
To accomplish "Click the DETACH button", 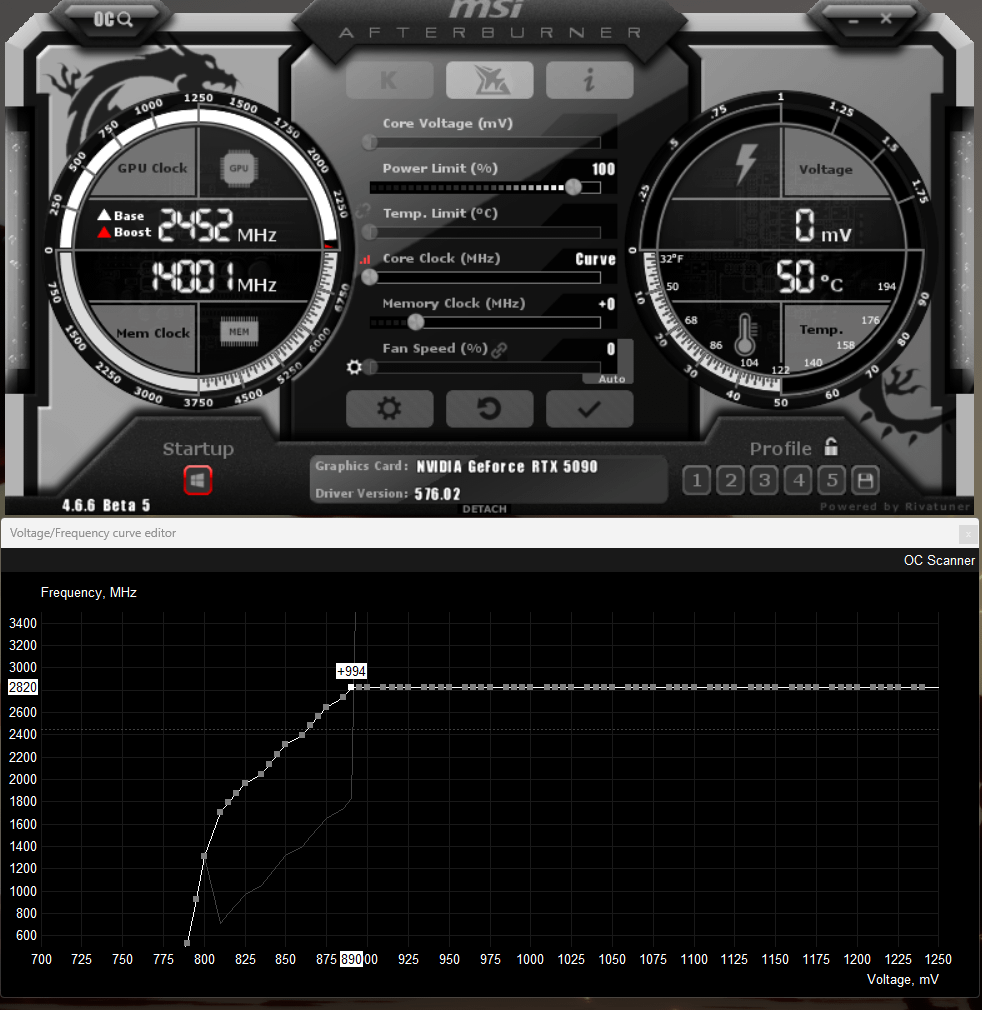I will point(484,509).
